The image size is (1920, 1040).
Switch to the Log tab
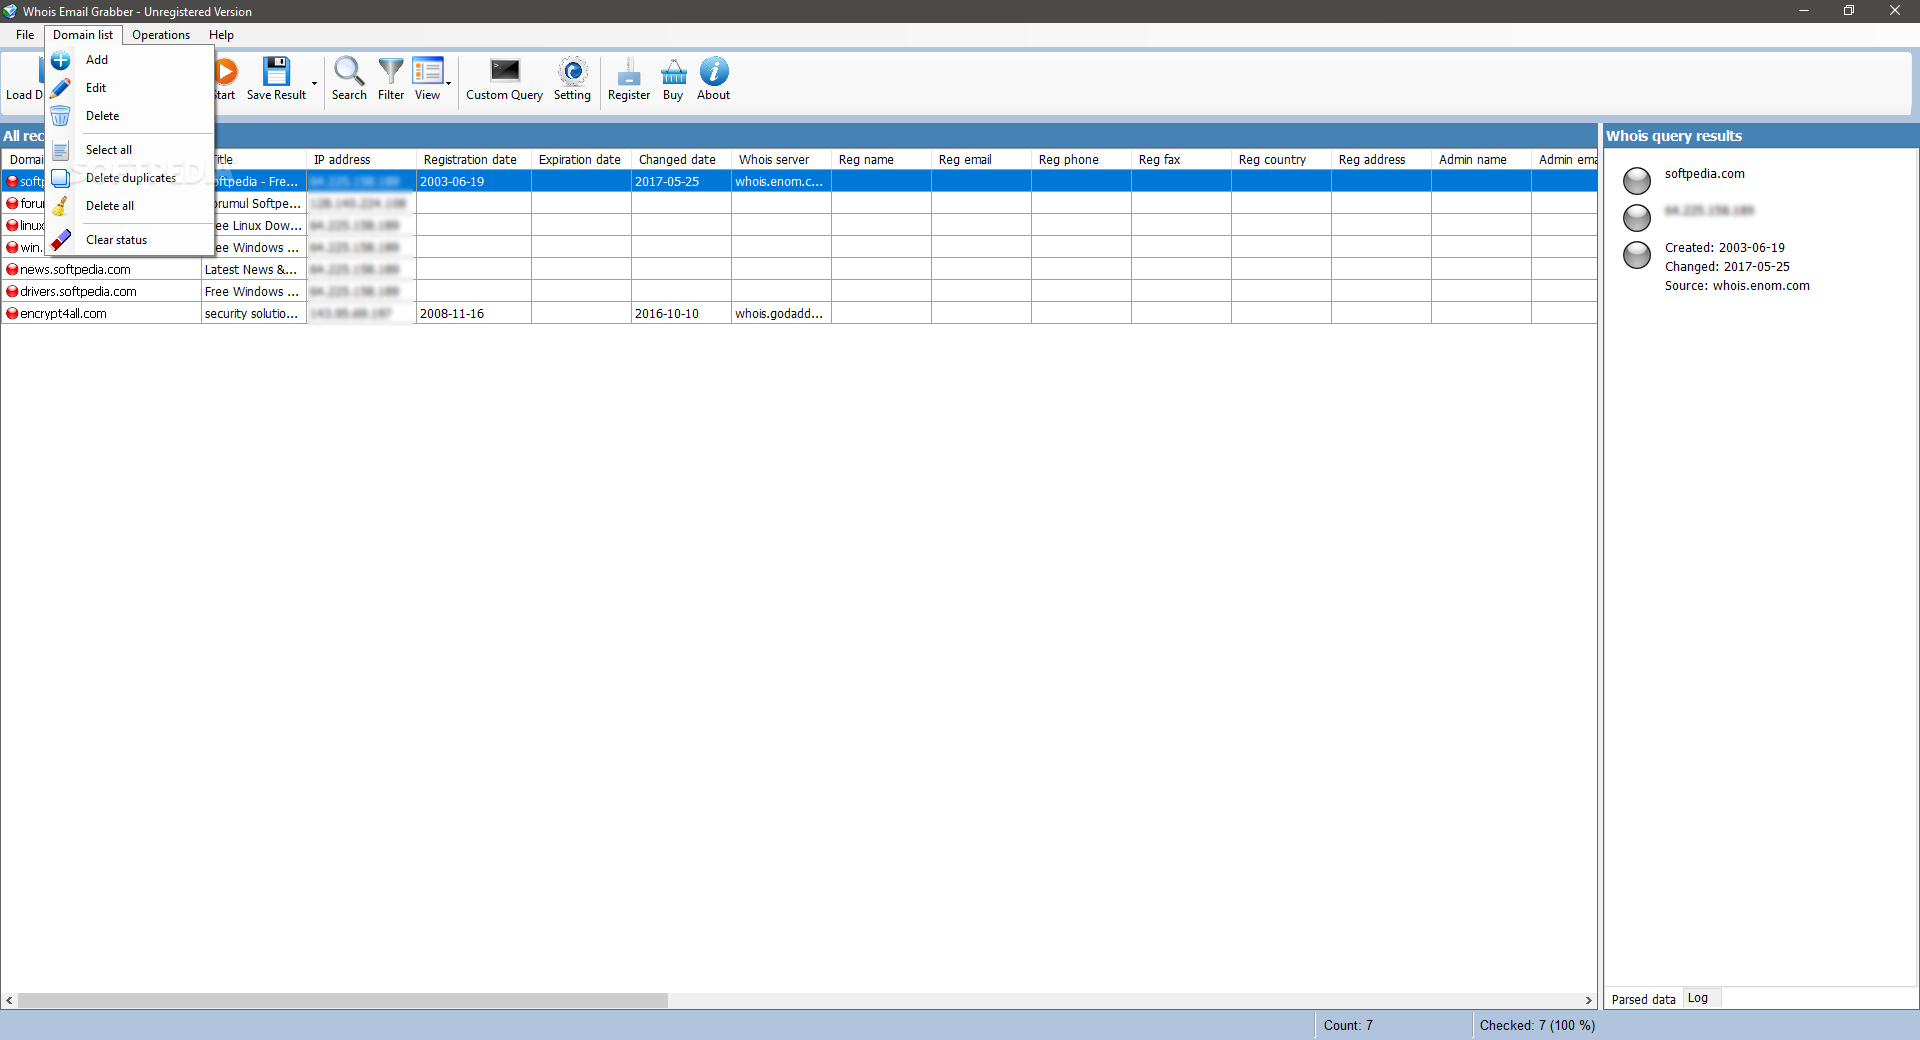(1698, 998)
